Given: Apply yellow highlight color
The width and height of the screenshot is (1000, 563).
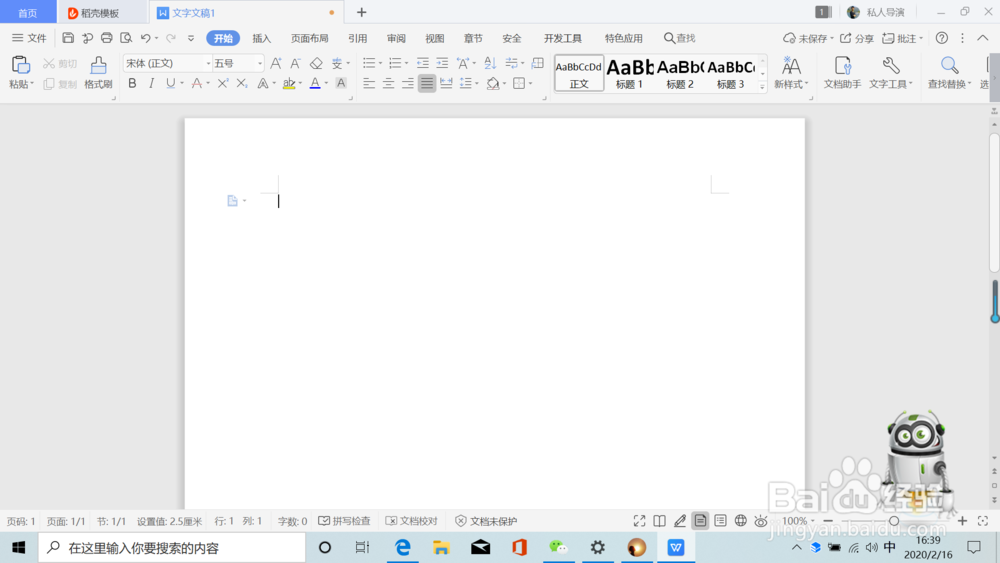Looking at the screenshot, I should pos(289,83).
